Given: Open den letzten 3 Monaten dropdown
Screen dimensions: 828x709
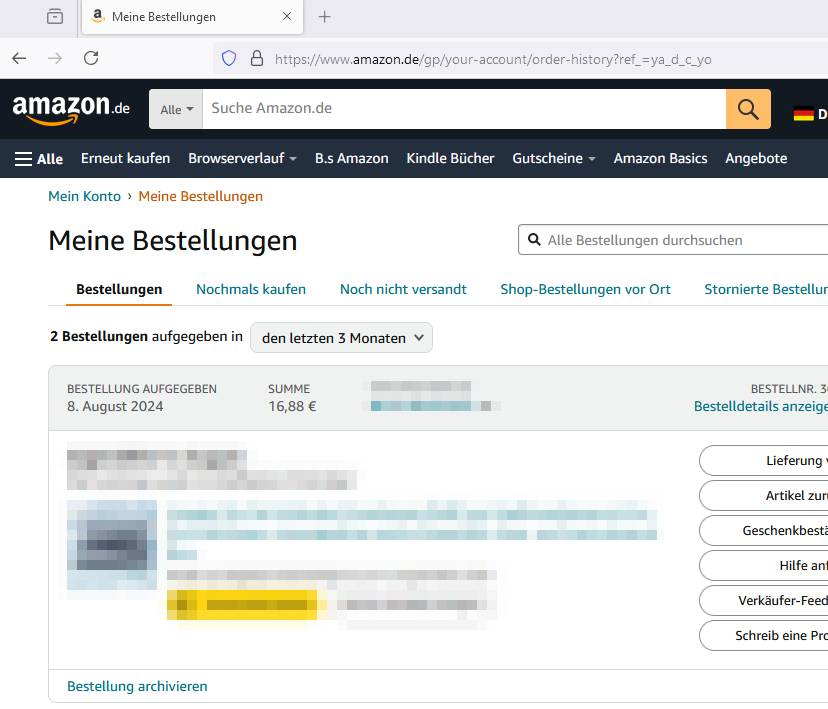Looking at the screenshot, I should pos(341,338).
